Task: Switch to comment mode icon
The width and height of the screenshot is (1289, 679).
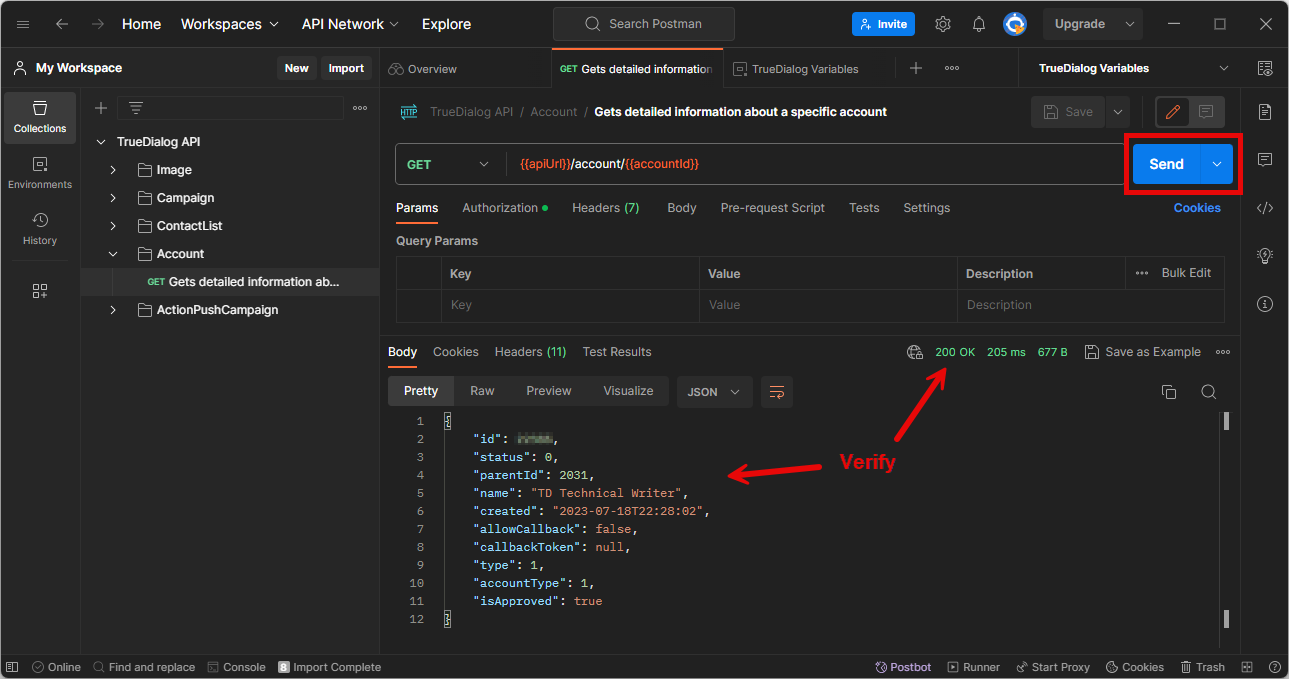Action: pos(1206,112)
